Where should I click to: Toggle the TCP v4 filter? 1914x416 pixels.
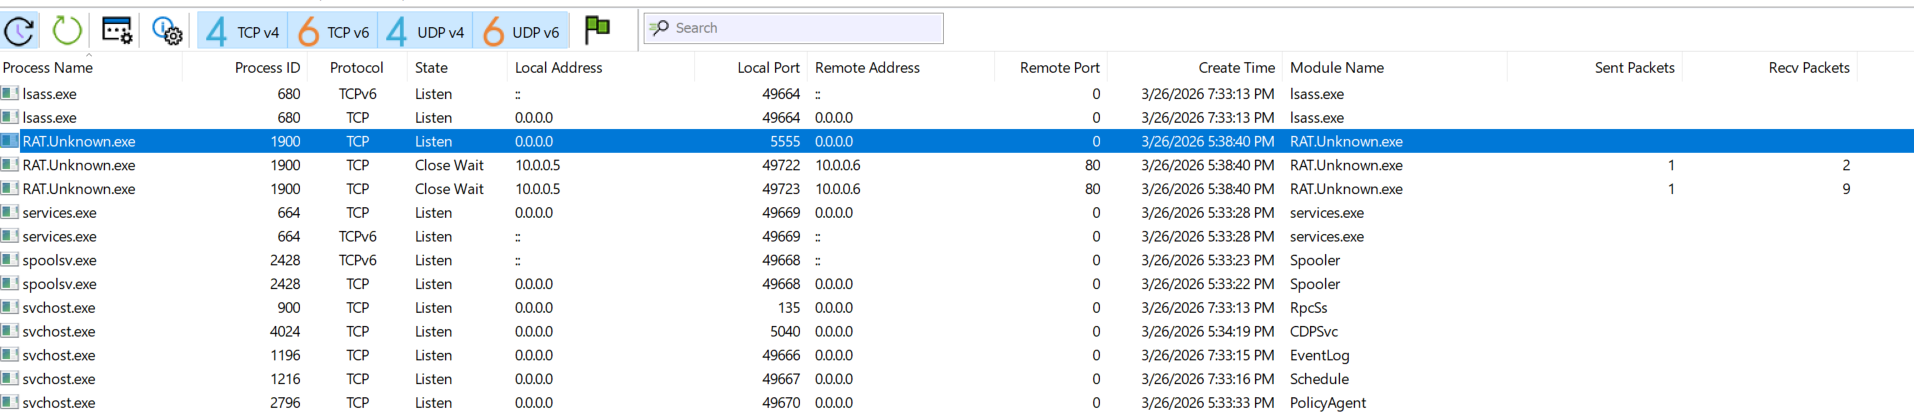pyautogui.click(x=243, y=32)
